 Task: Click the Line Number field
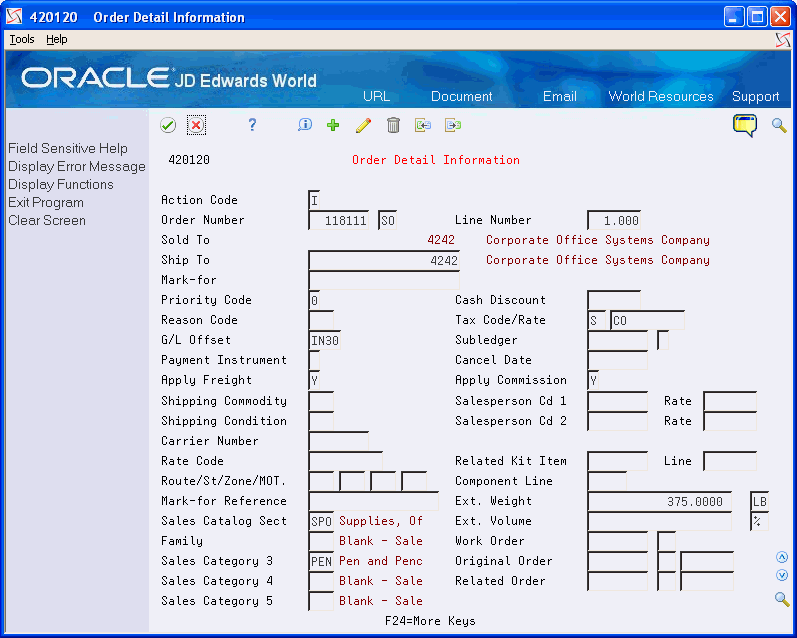click(x=614, y=220)
